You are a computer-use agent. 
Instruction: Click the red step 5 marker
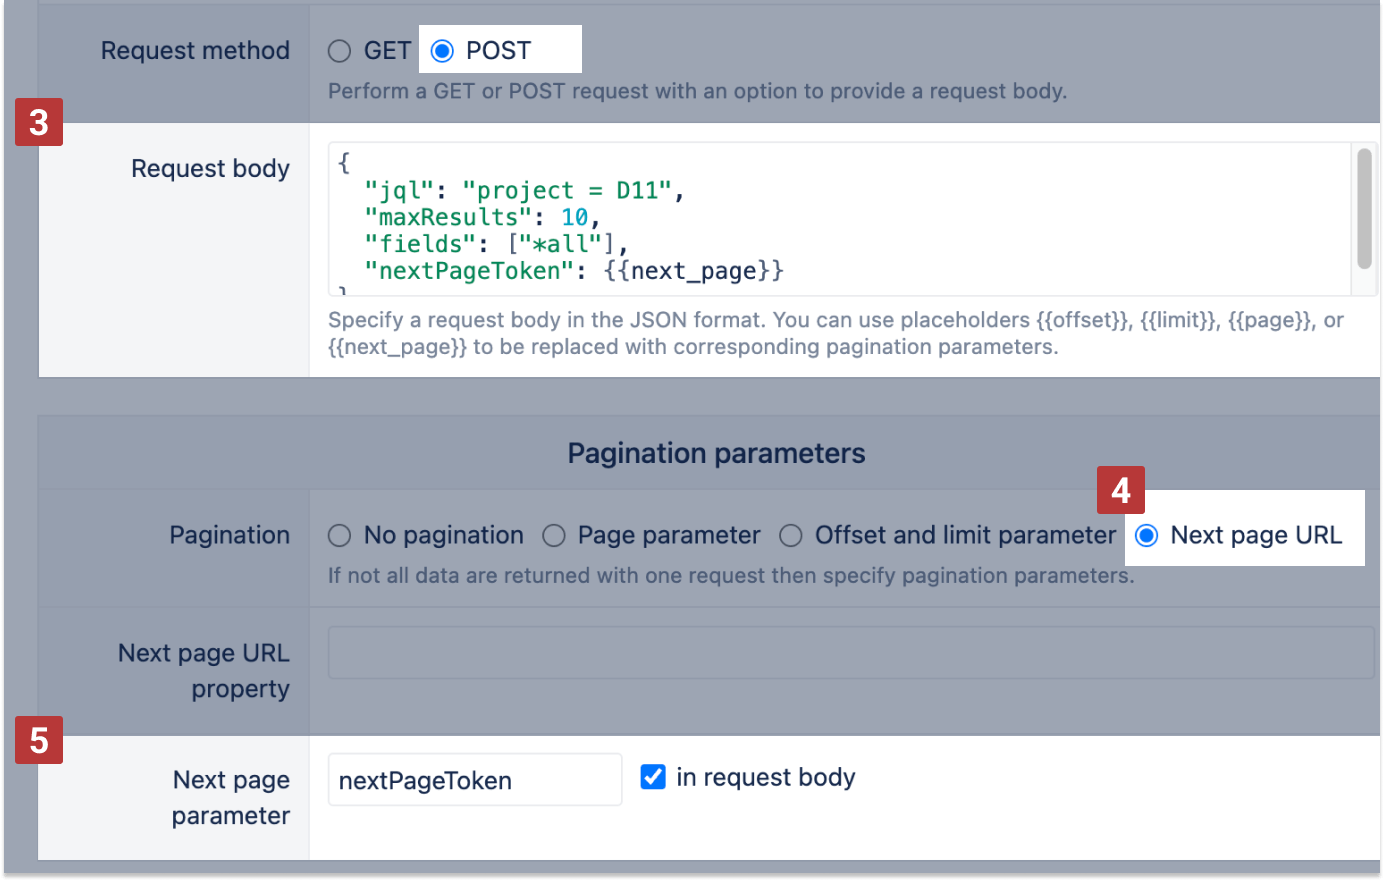[39, 740]
